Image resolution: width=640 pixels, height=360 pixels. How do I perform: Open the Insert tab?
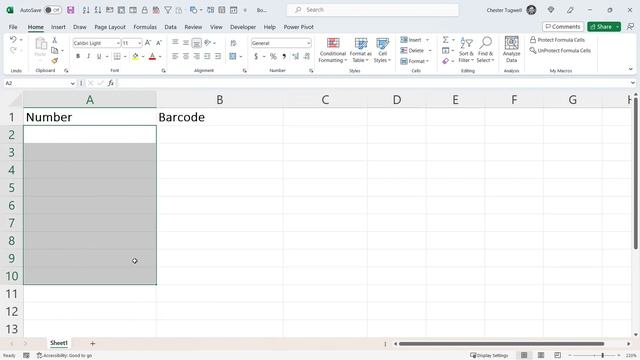click(58, 27)
